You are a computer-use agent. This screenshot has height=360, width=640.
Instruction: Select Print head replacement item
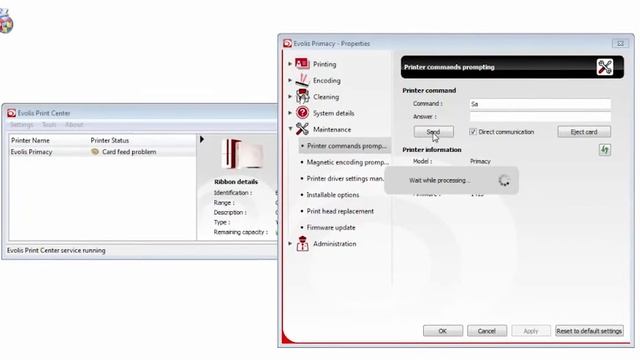pos(340,211)
